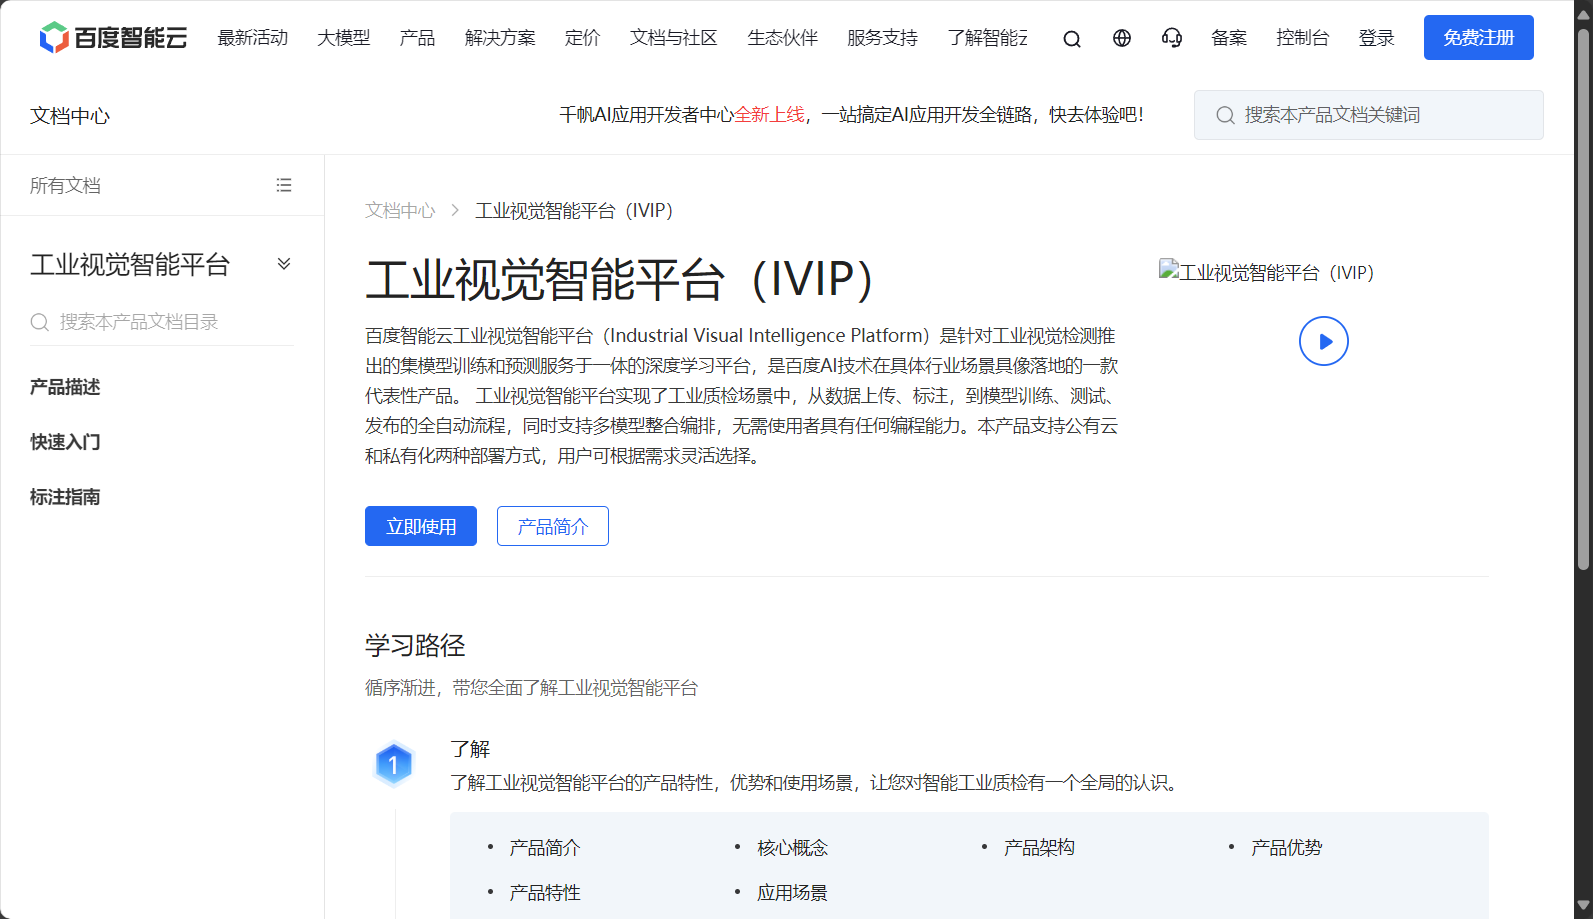The width and height of the screenshot is (1593, 919).
Task: Open the headset customer service icon
Action: coord(1172,38)
